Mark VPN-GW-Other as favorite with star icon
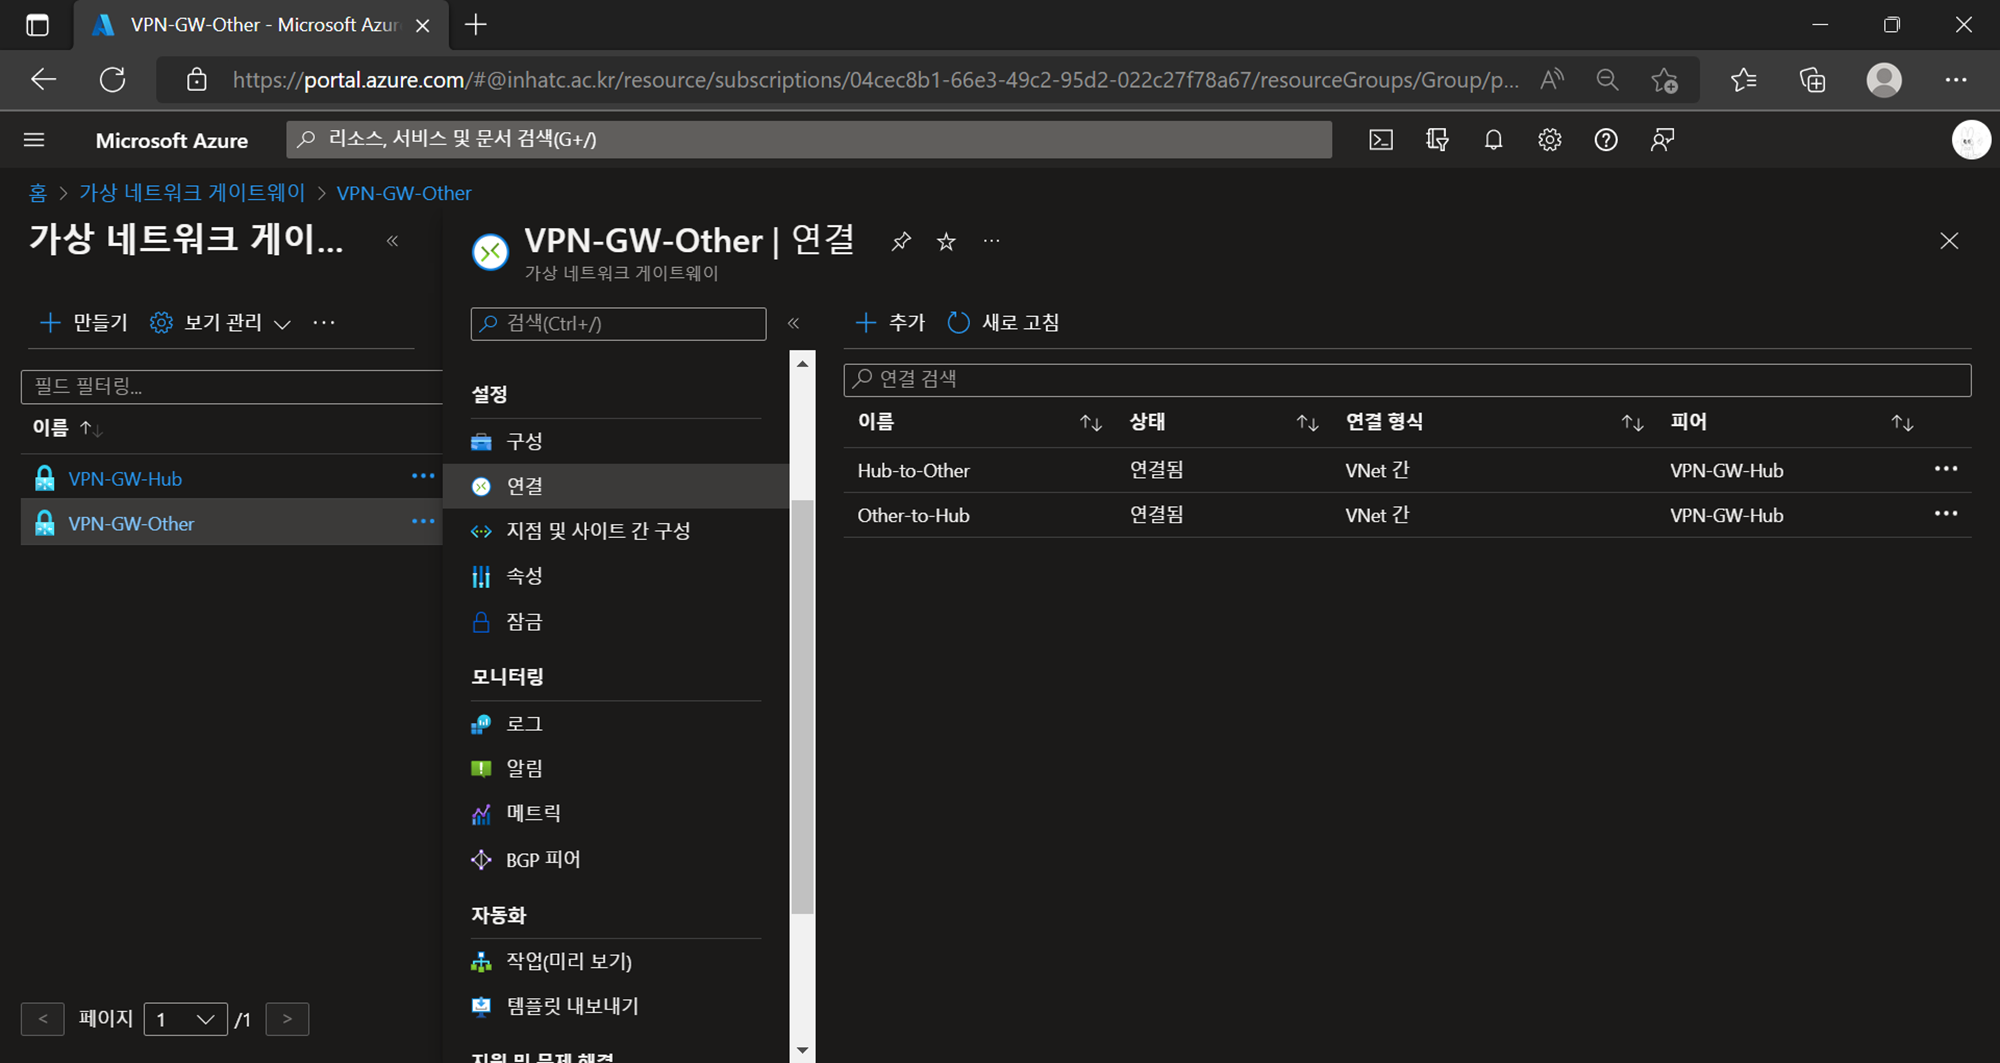 (x=946, y=241)
